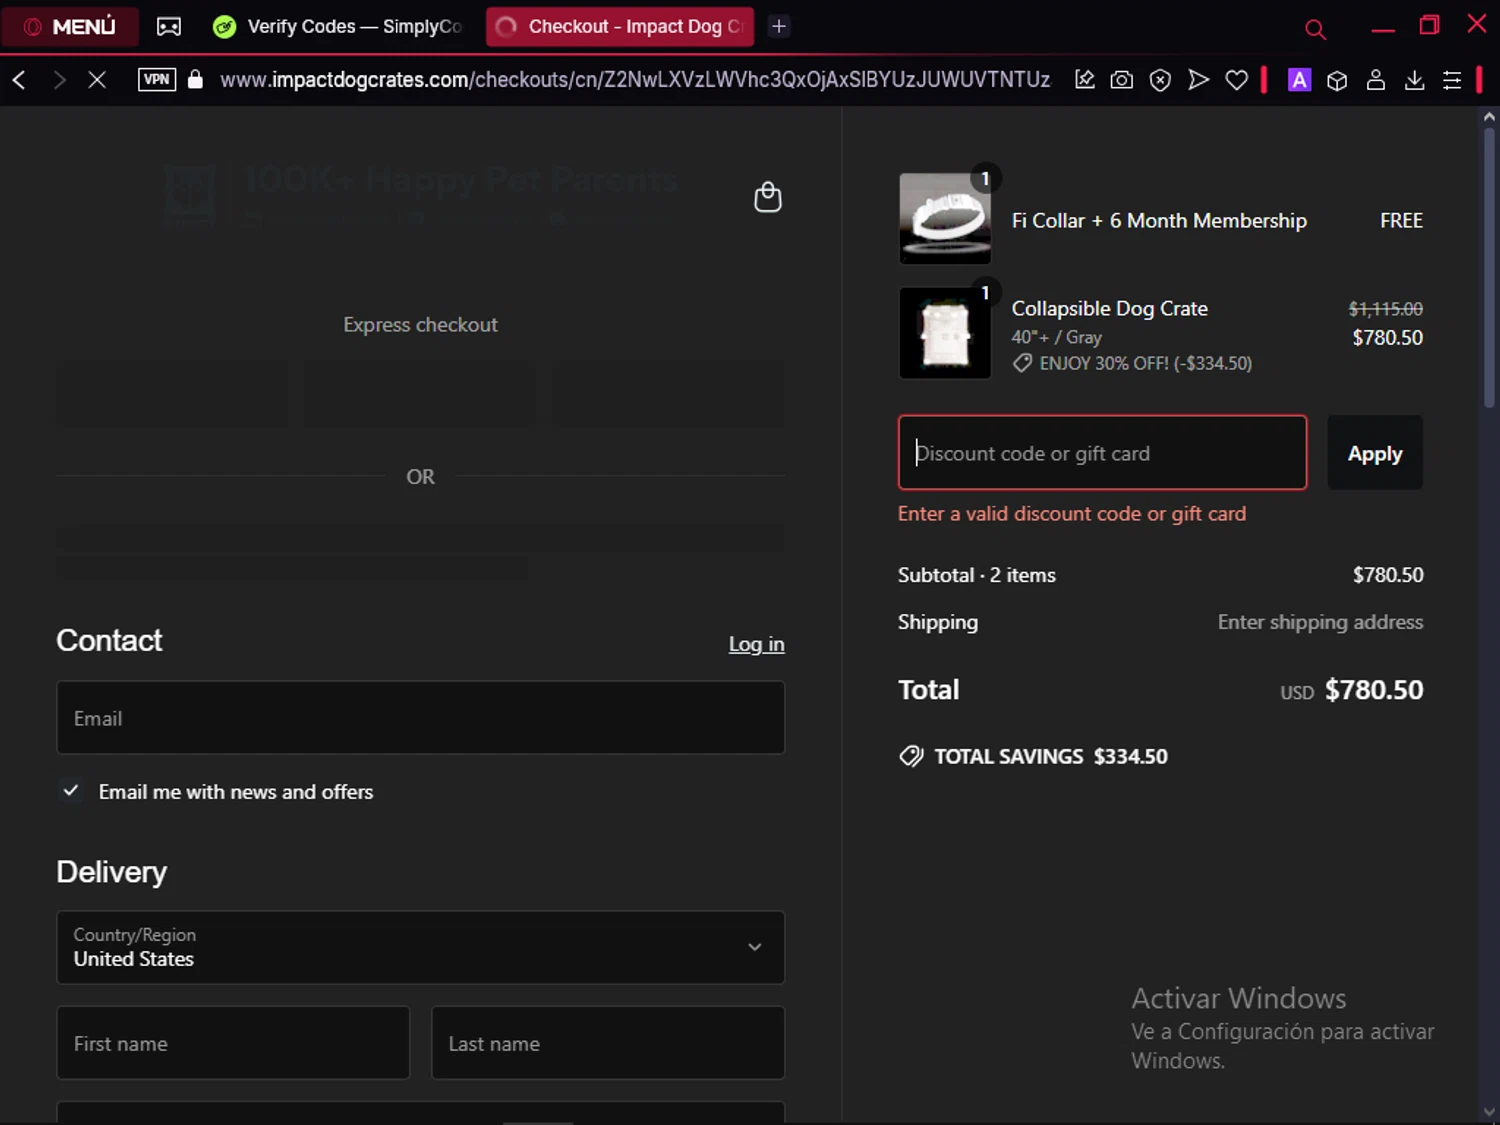Click the Fi Collar + 6 Month Membership title

pos(1159,220)
